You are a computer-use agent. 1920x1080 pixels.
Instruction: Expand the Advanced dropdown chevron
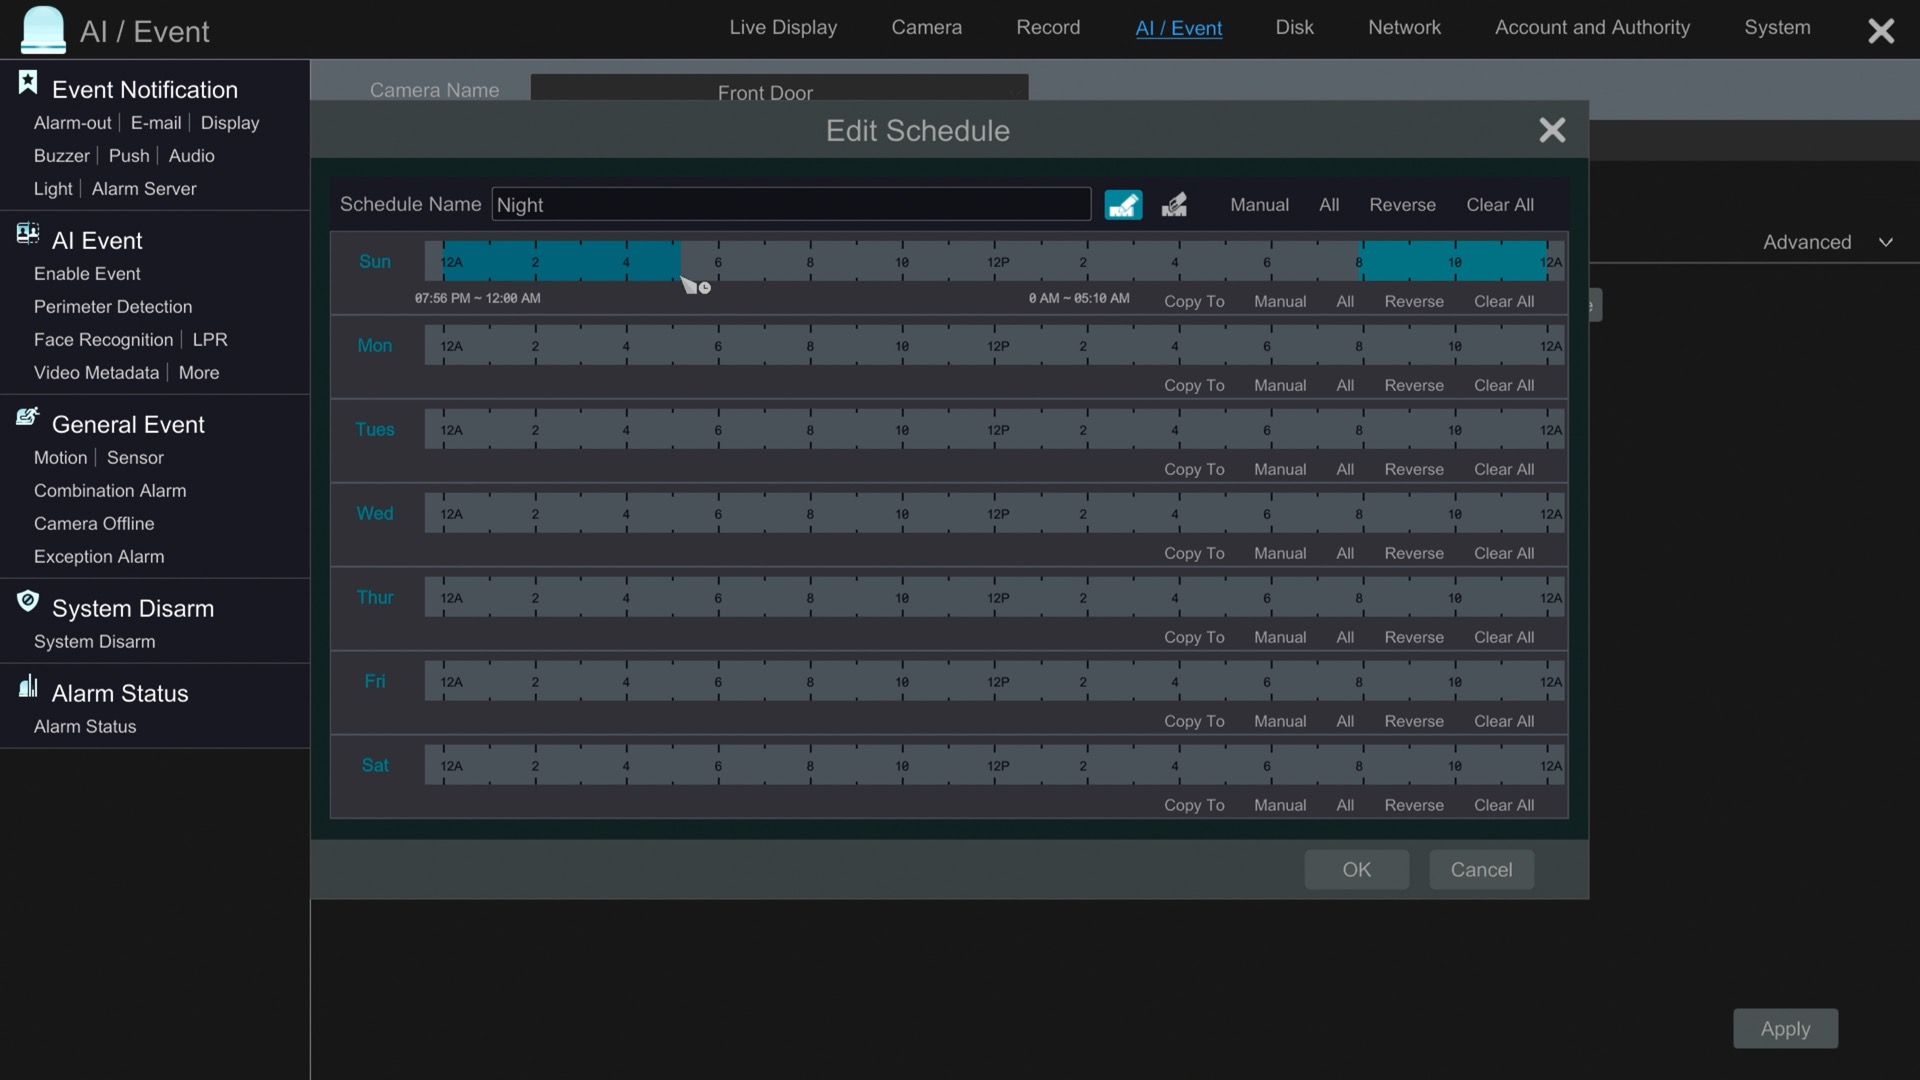(x=1885, y=242)
